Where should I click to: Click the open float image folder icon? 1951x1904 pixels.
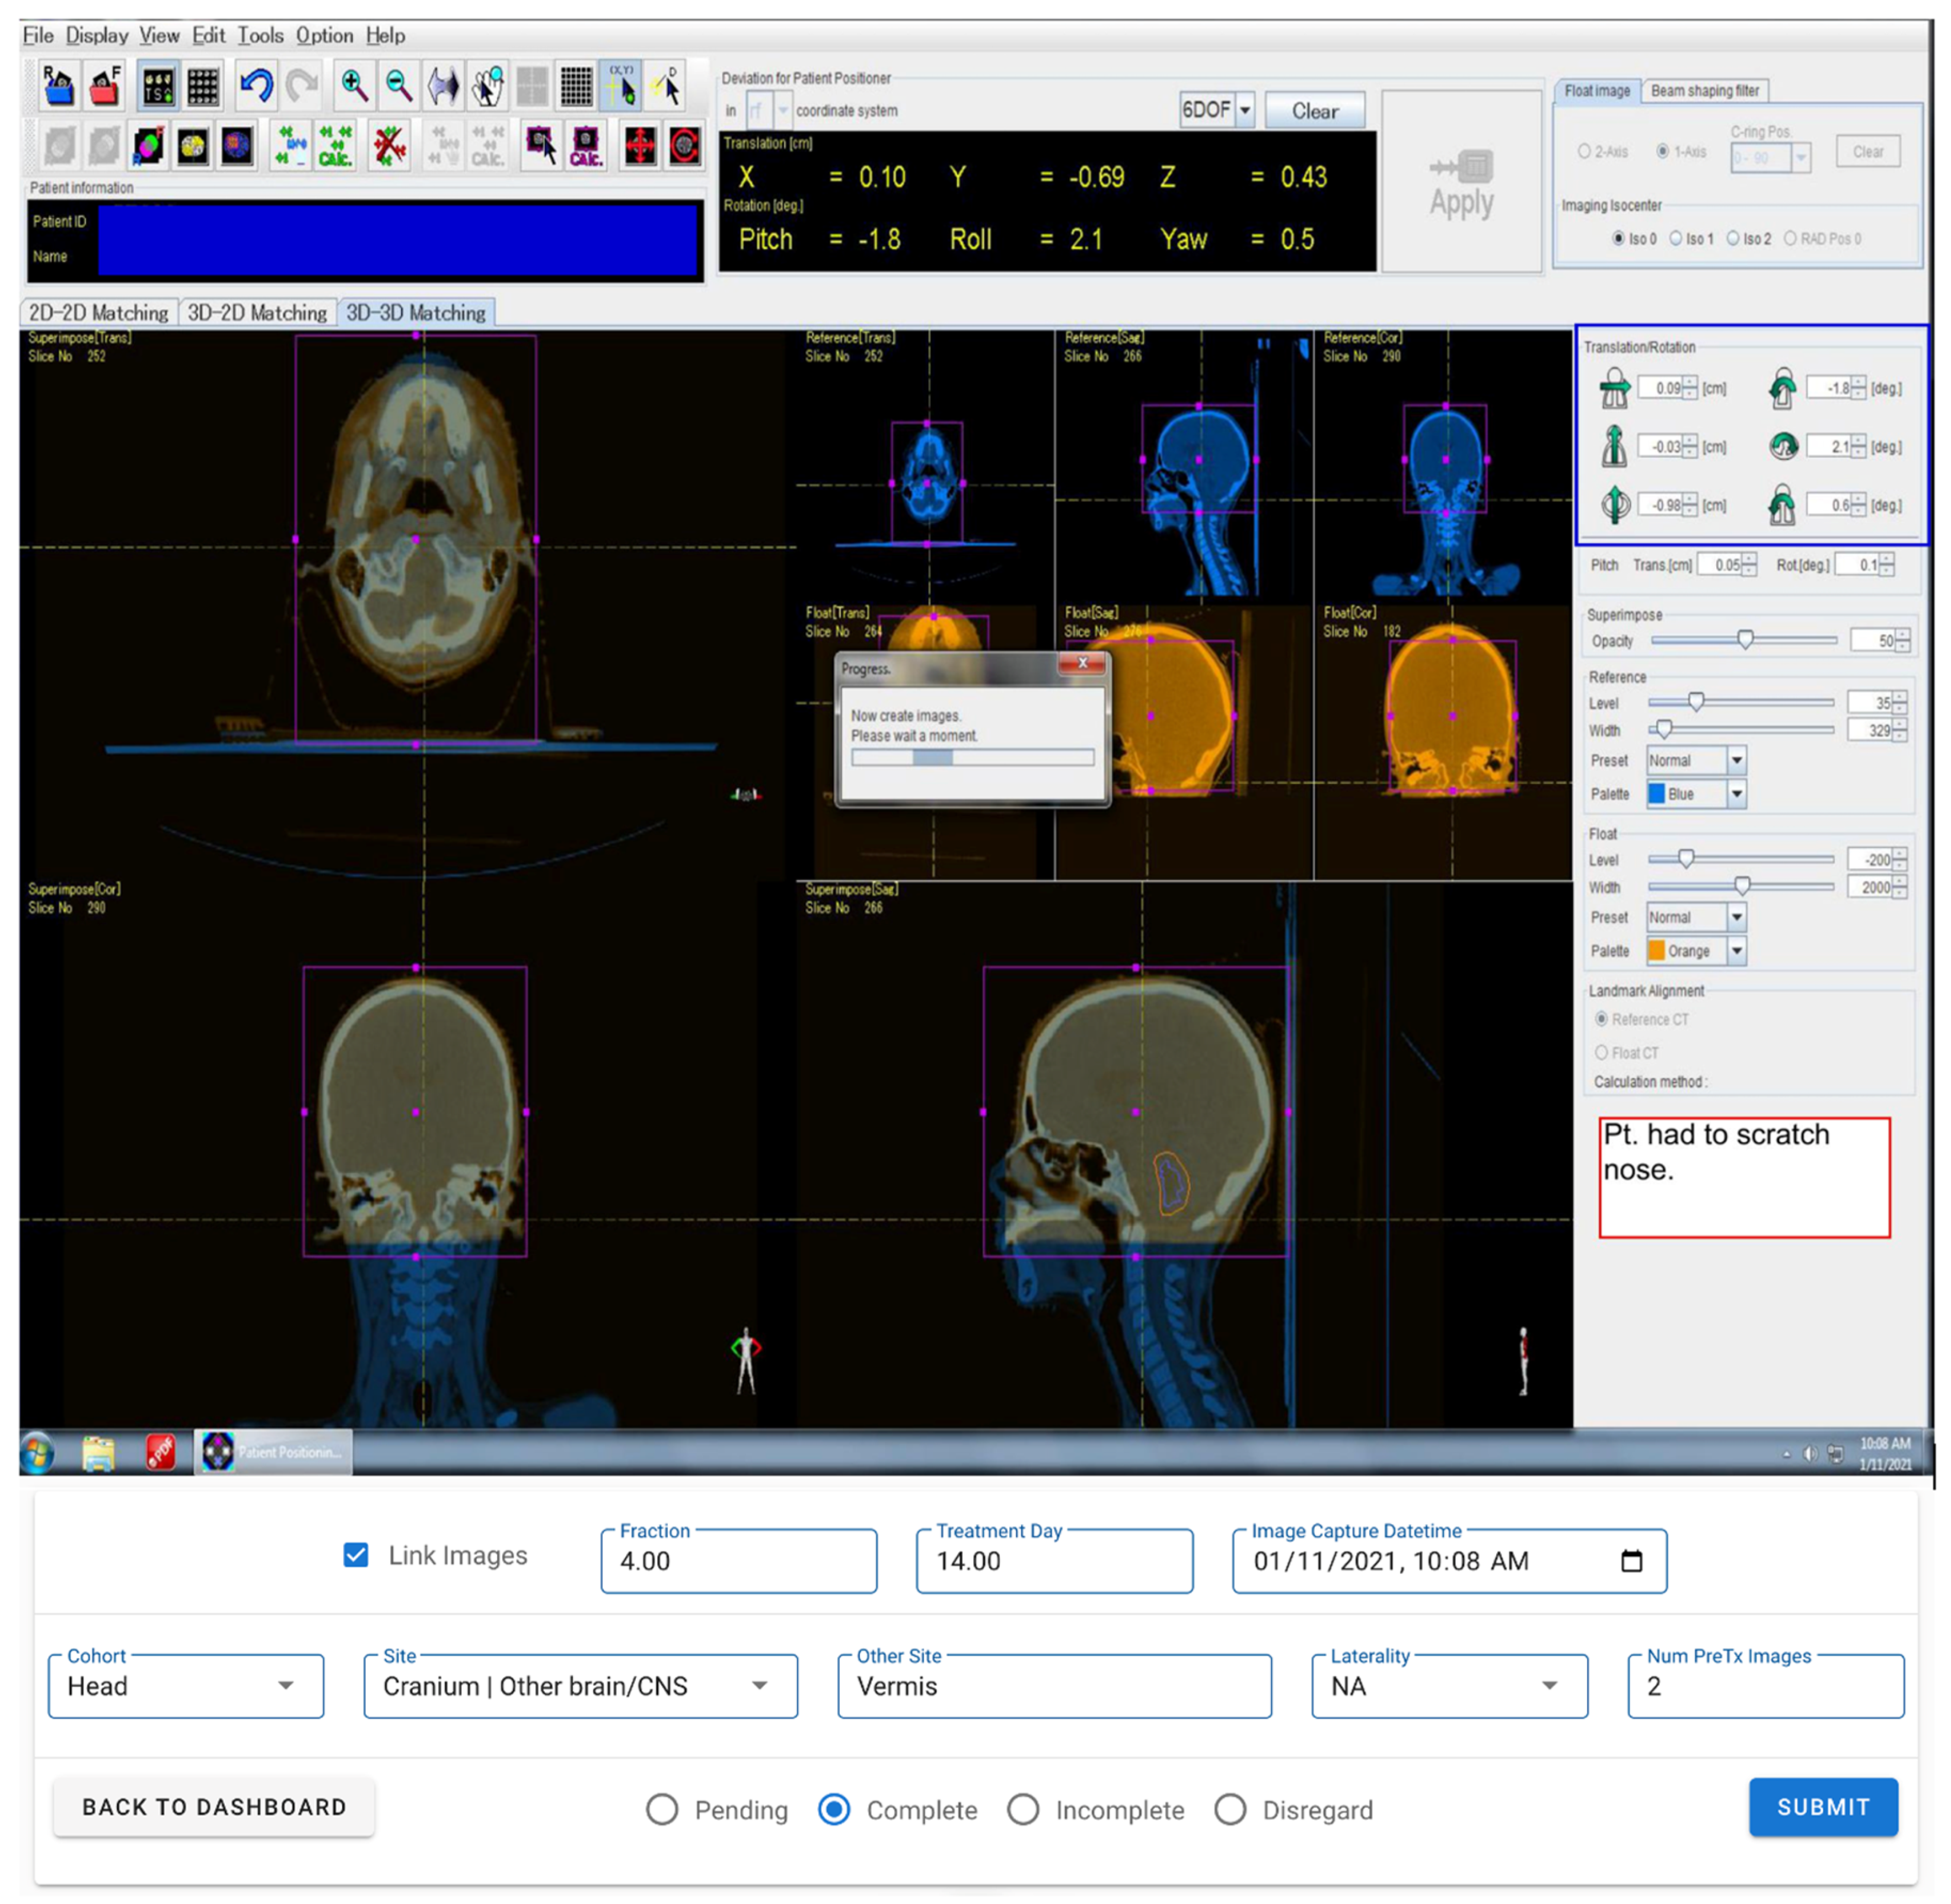(104, 86)
